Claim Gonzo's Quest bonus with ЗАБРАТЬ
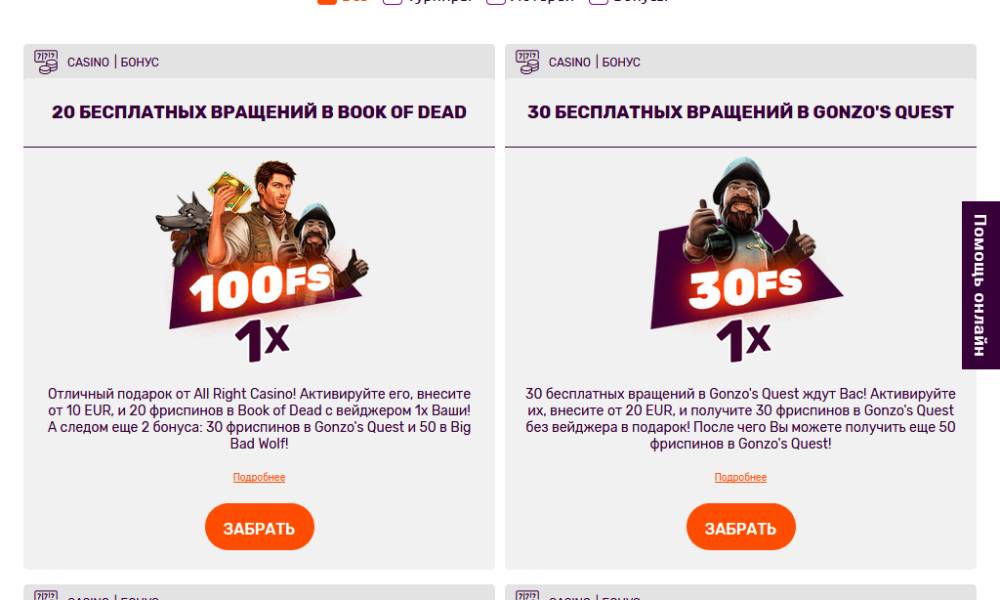Viewport: 1000px width, 600px height. tap(741, 527)
